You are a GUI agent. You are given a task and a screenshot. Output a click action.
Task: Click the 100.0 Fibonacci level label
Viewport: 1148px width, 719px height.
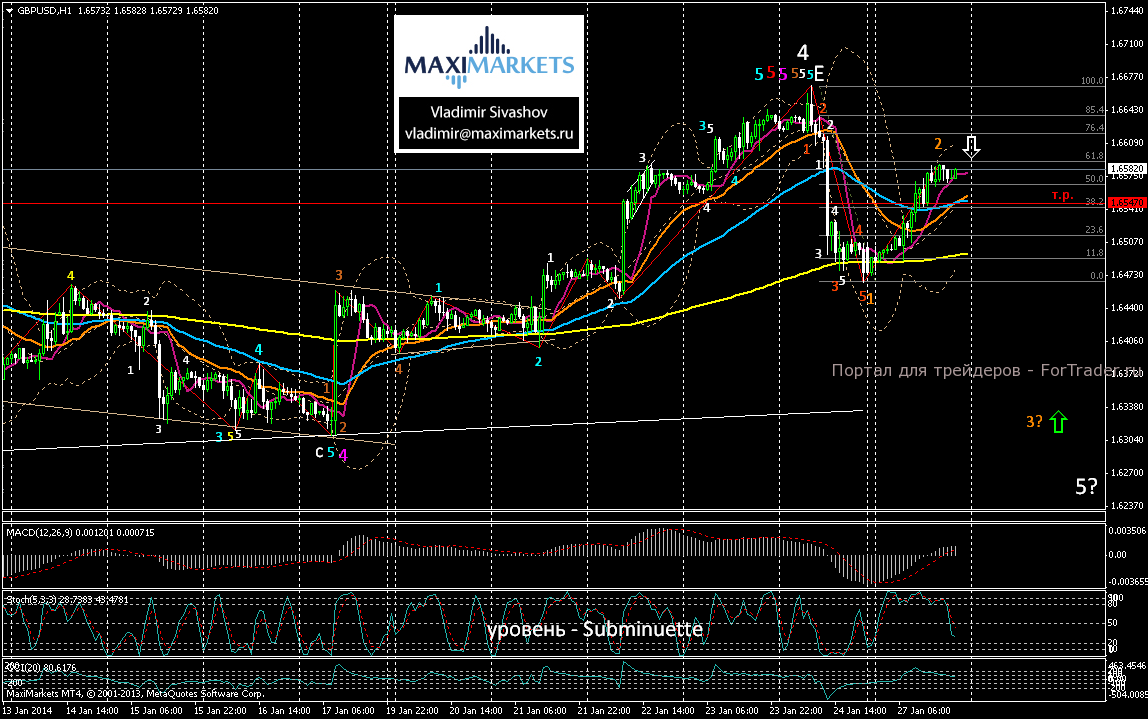[1091, 82]
